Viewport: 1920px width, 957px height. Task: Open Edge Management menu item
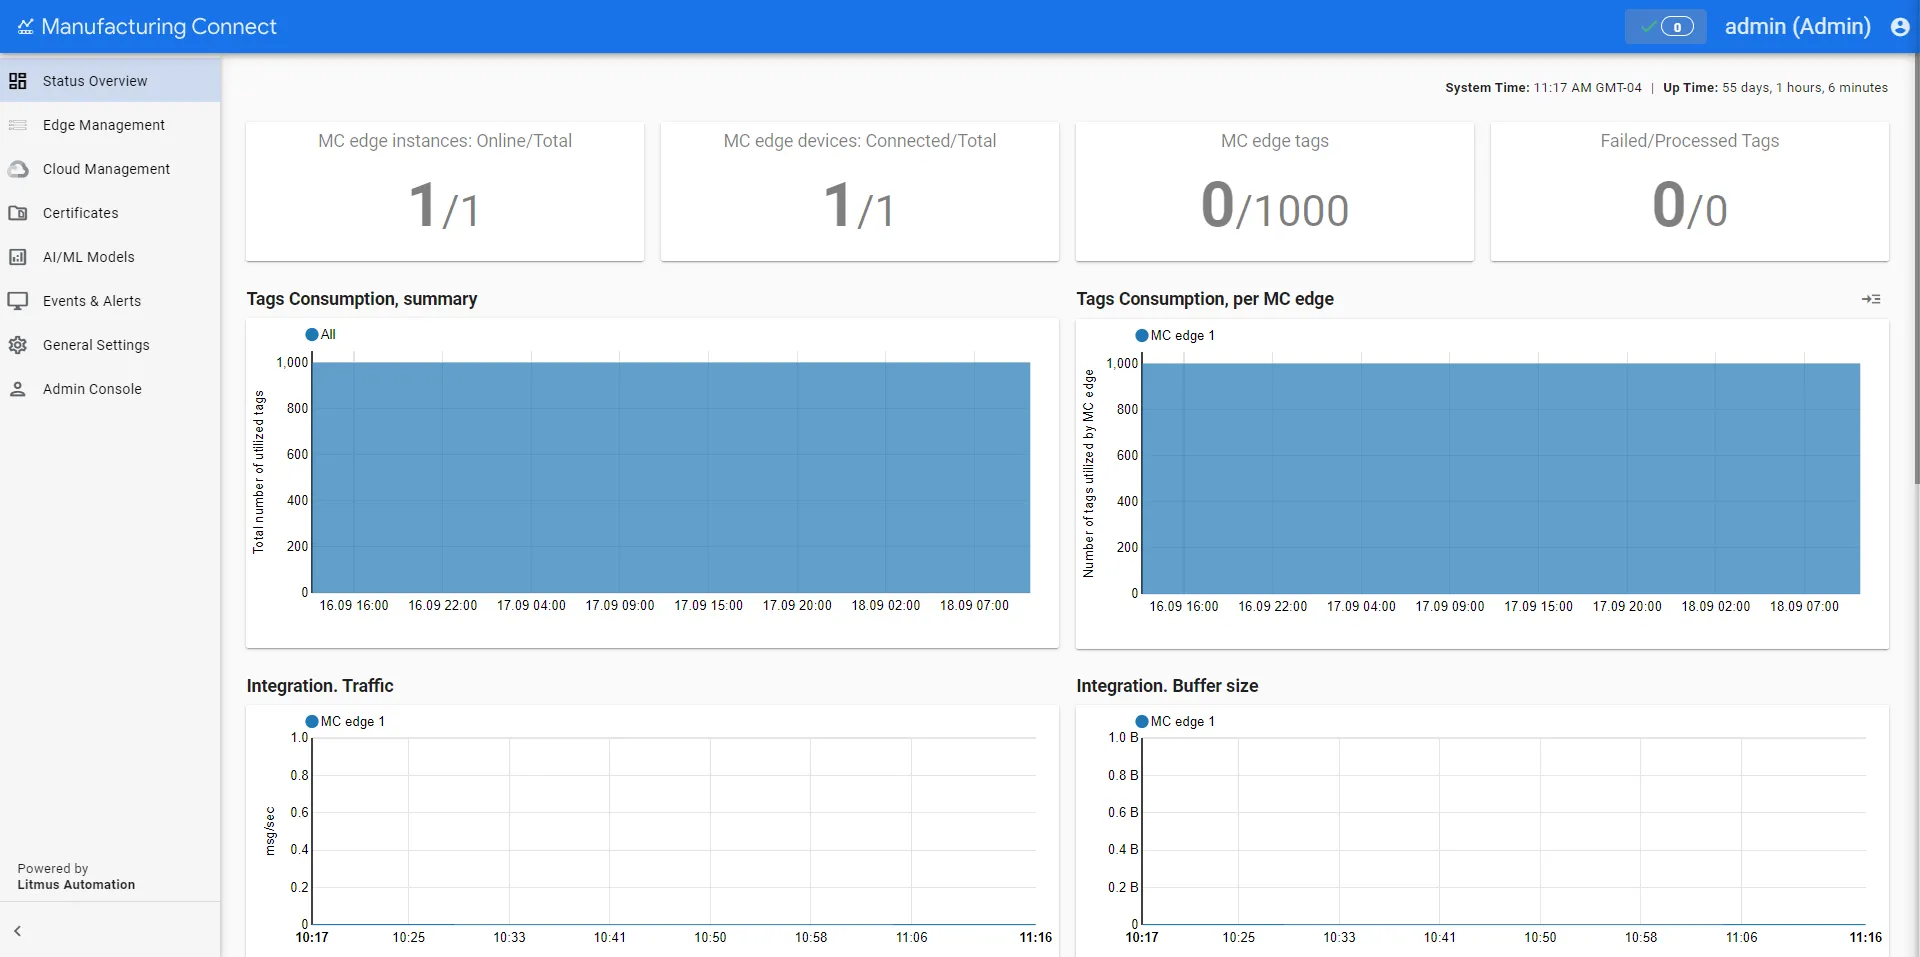(110, 125)
